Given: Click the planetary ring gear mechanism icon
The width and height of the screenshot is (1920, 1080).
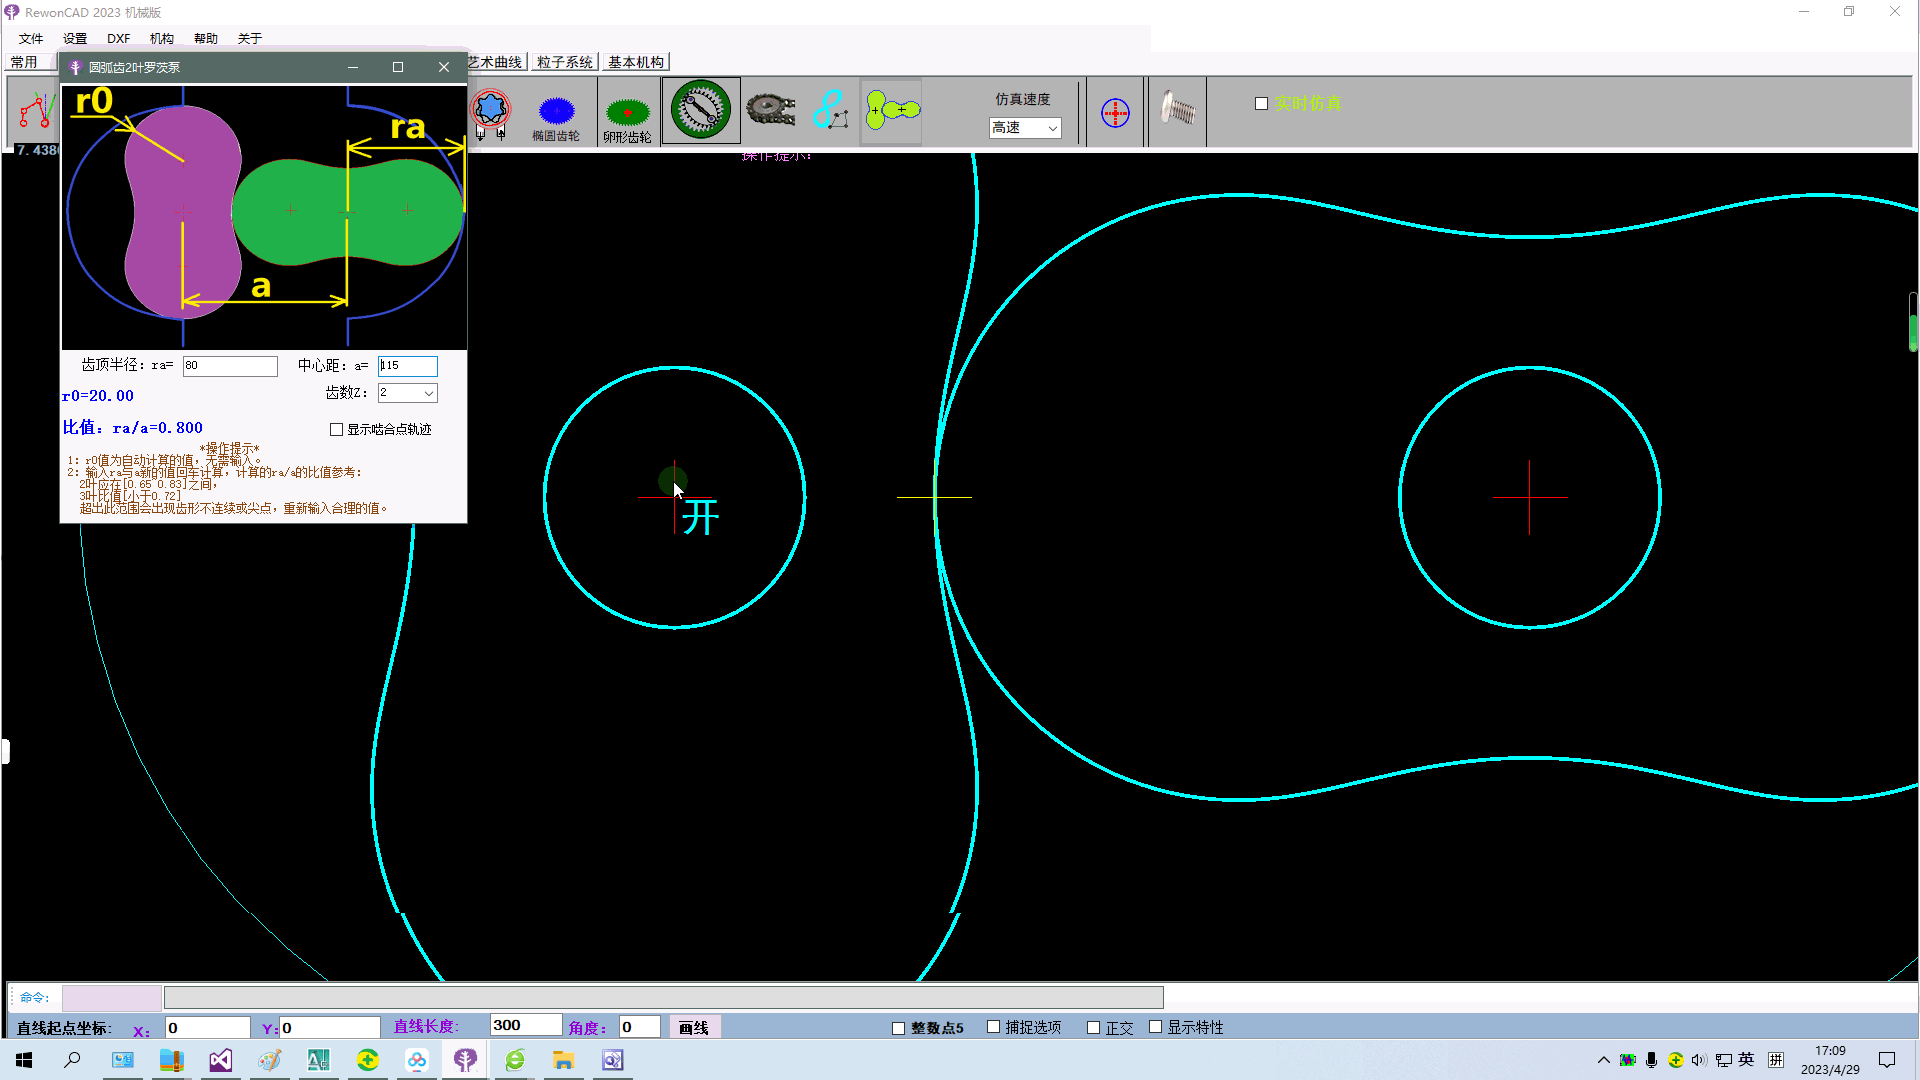Looking at the screenshot, I should click(700, 110).
